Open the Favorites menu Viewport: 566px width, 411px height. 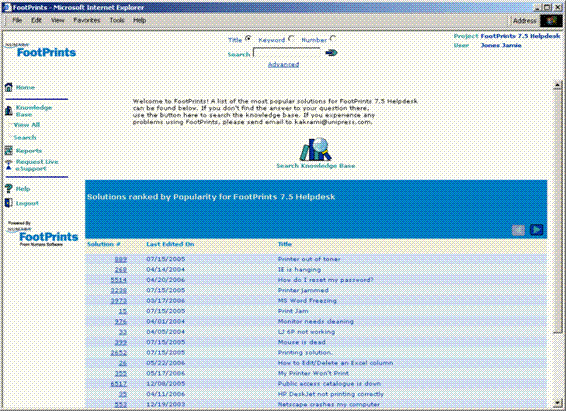(87, 20)
